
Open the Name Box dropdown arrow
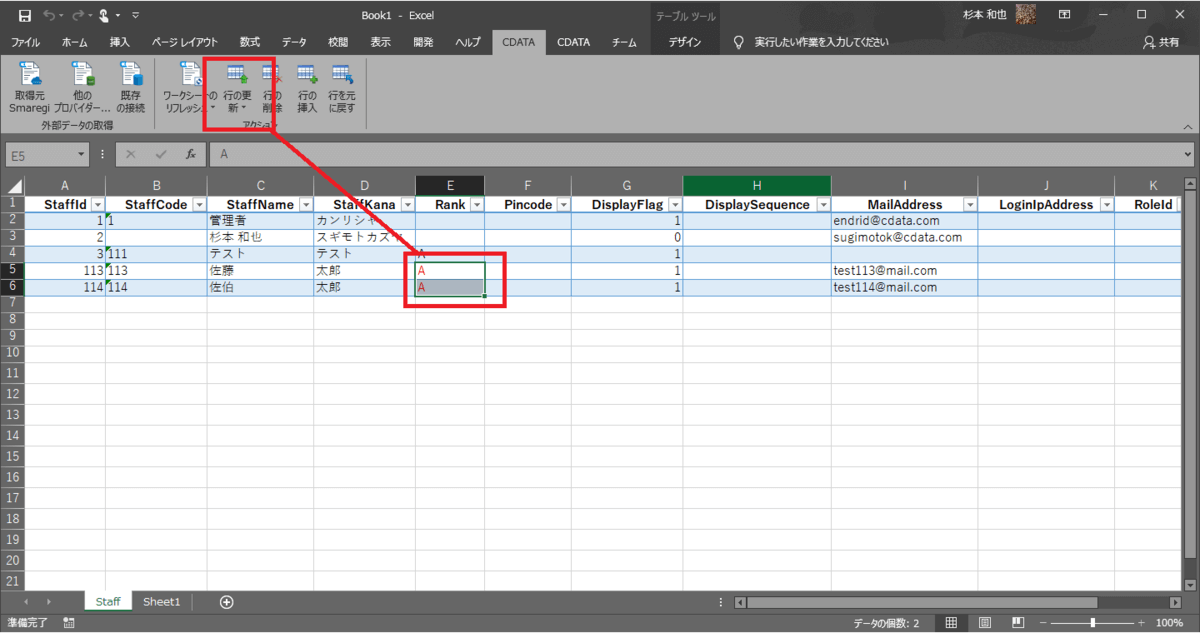(x=82, y=155)
